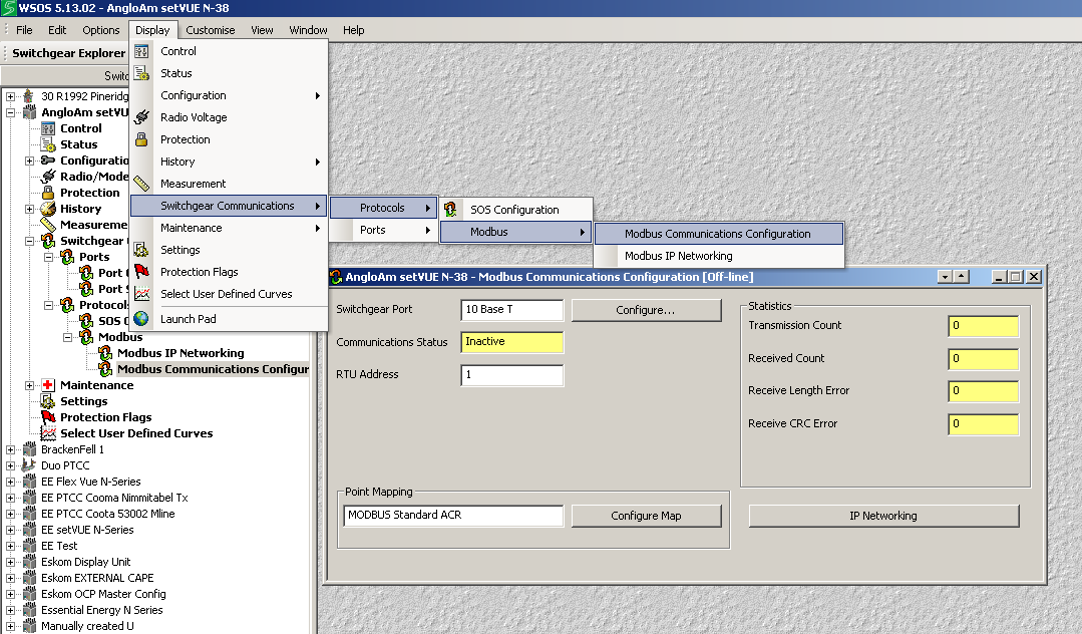The image size is (1082, 634).
Task: Expand the EE Test tree node
Action: [10, 546]
